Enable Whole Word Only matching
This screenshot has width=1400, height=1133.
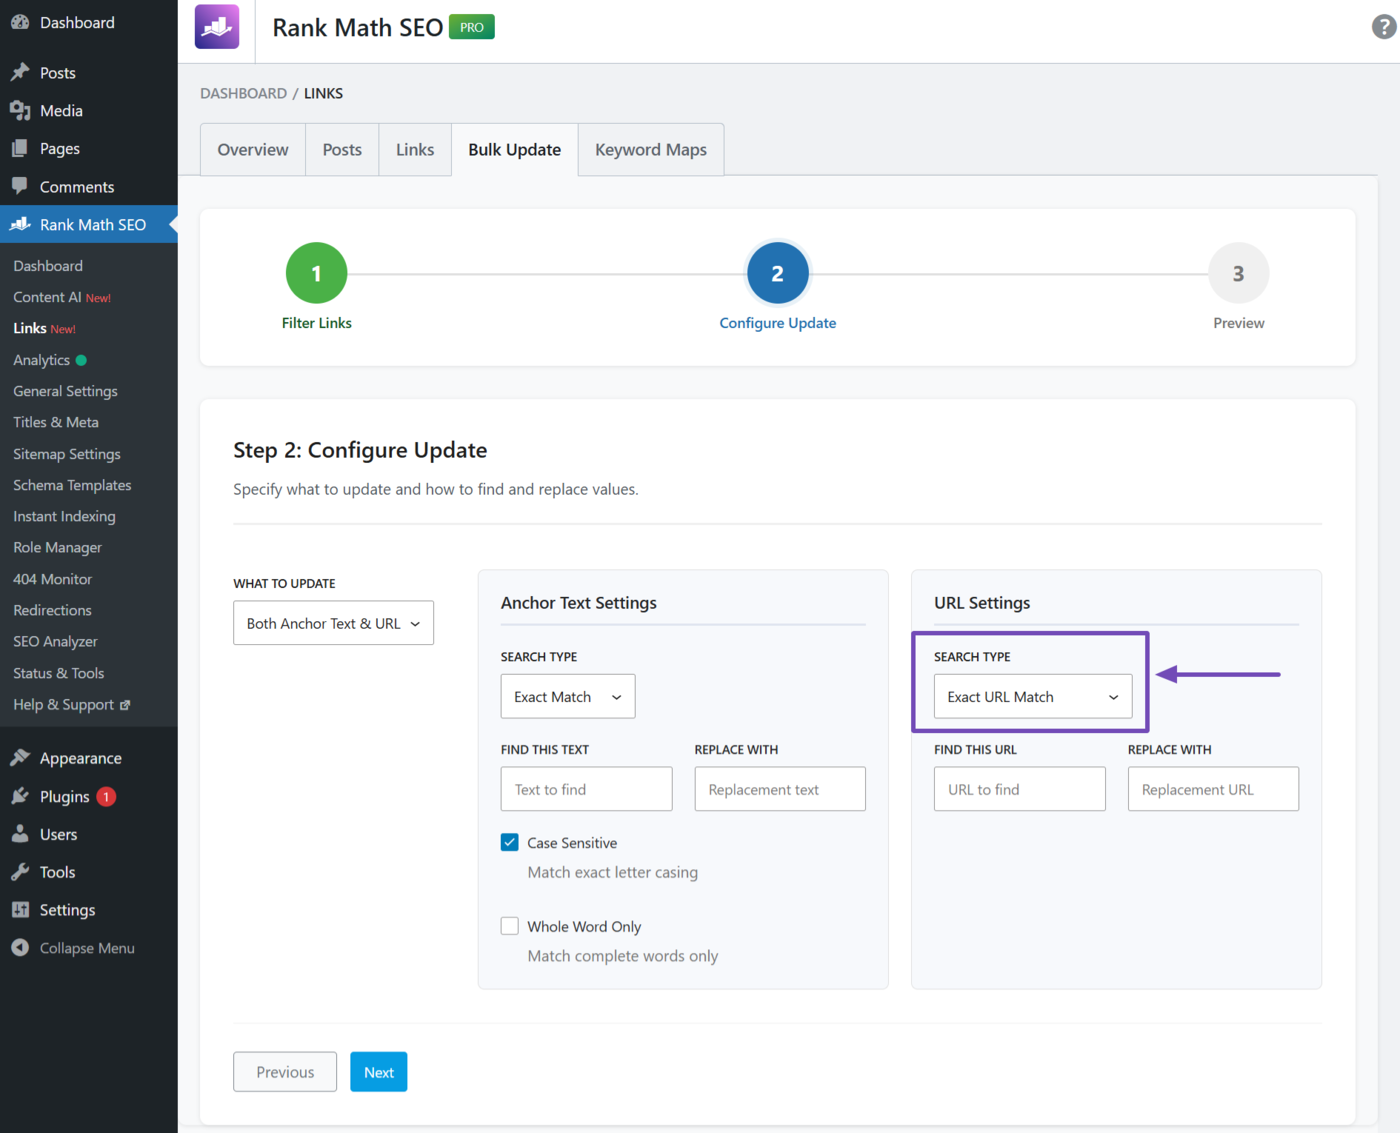click(510, 926)
